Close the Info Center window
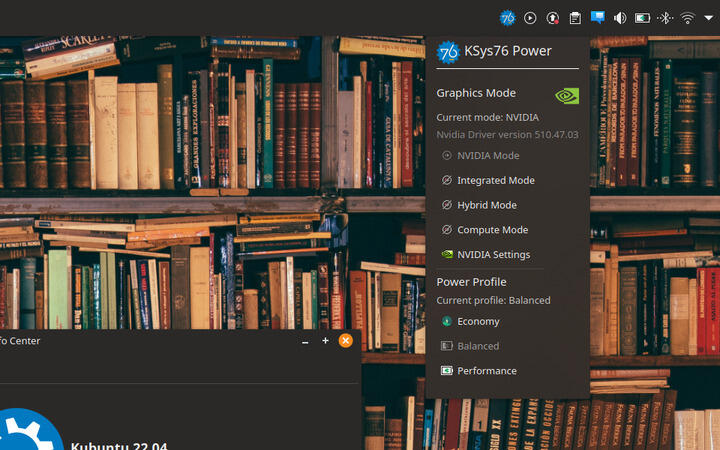 click(x=346, y=341)
